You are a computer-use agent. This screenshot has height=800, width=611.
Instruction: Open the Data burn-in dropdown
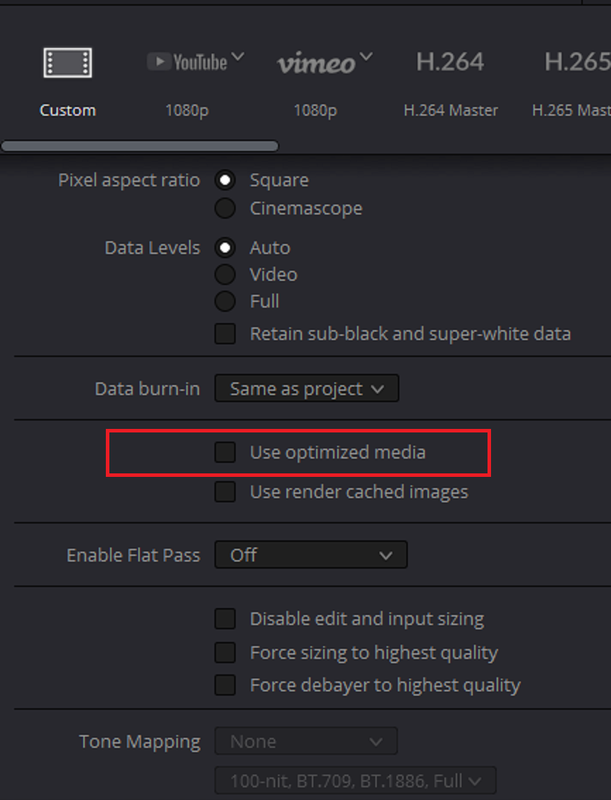pyautogui.click(x=307, y=388)
